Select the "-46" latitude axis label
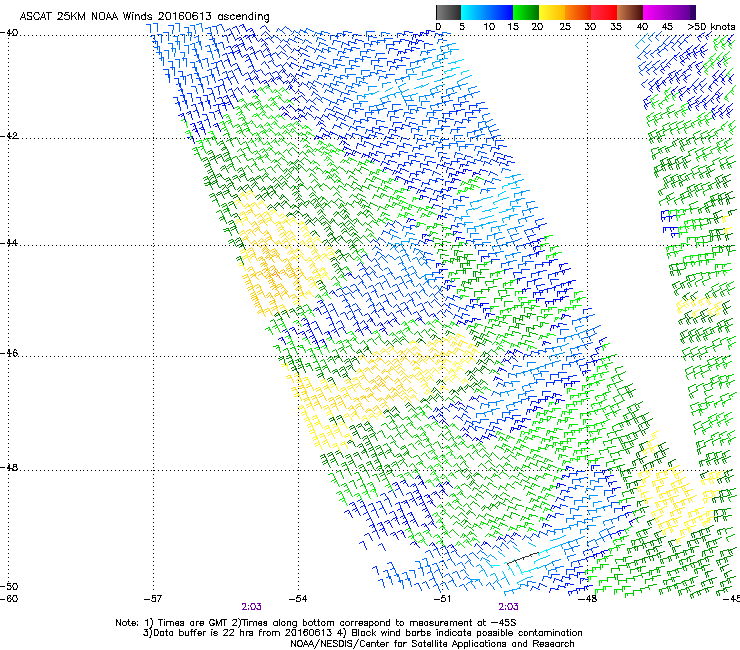 coord(9,354)
